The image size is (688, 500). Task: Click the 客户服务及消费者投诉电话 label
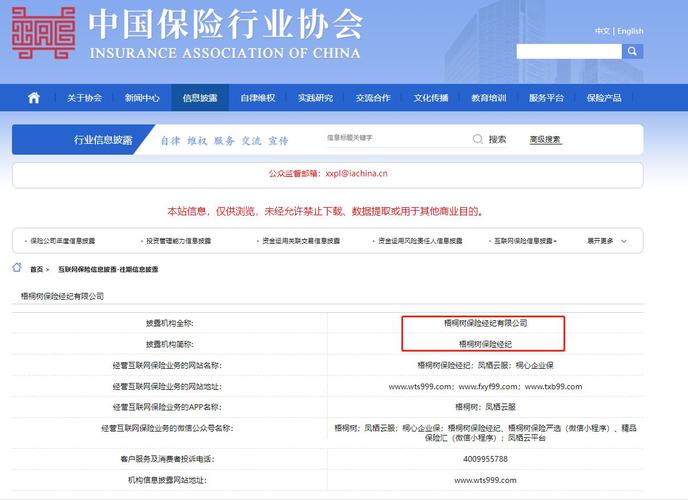pos(167,459)
